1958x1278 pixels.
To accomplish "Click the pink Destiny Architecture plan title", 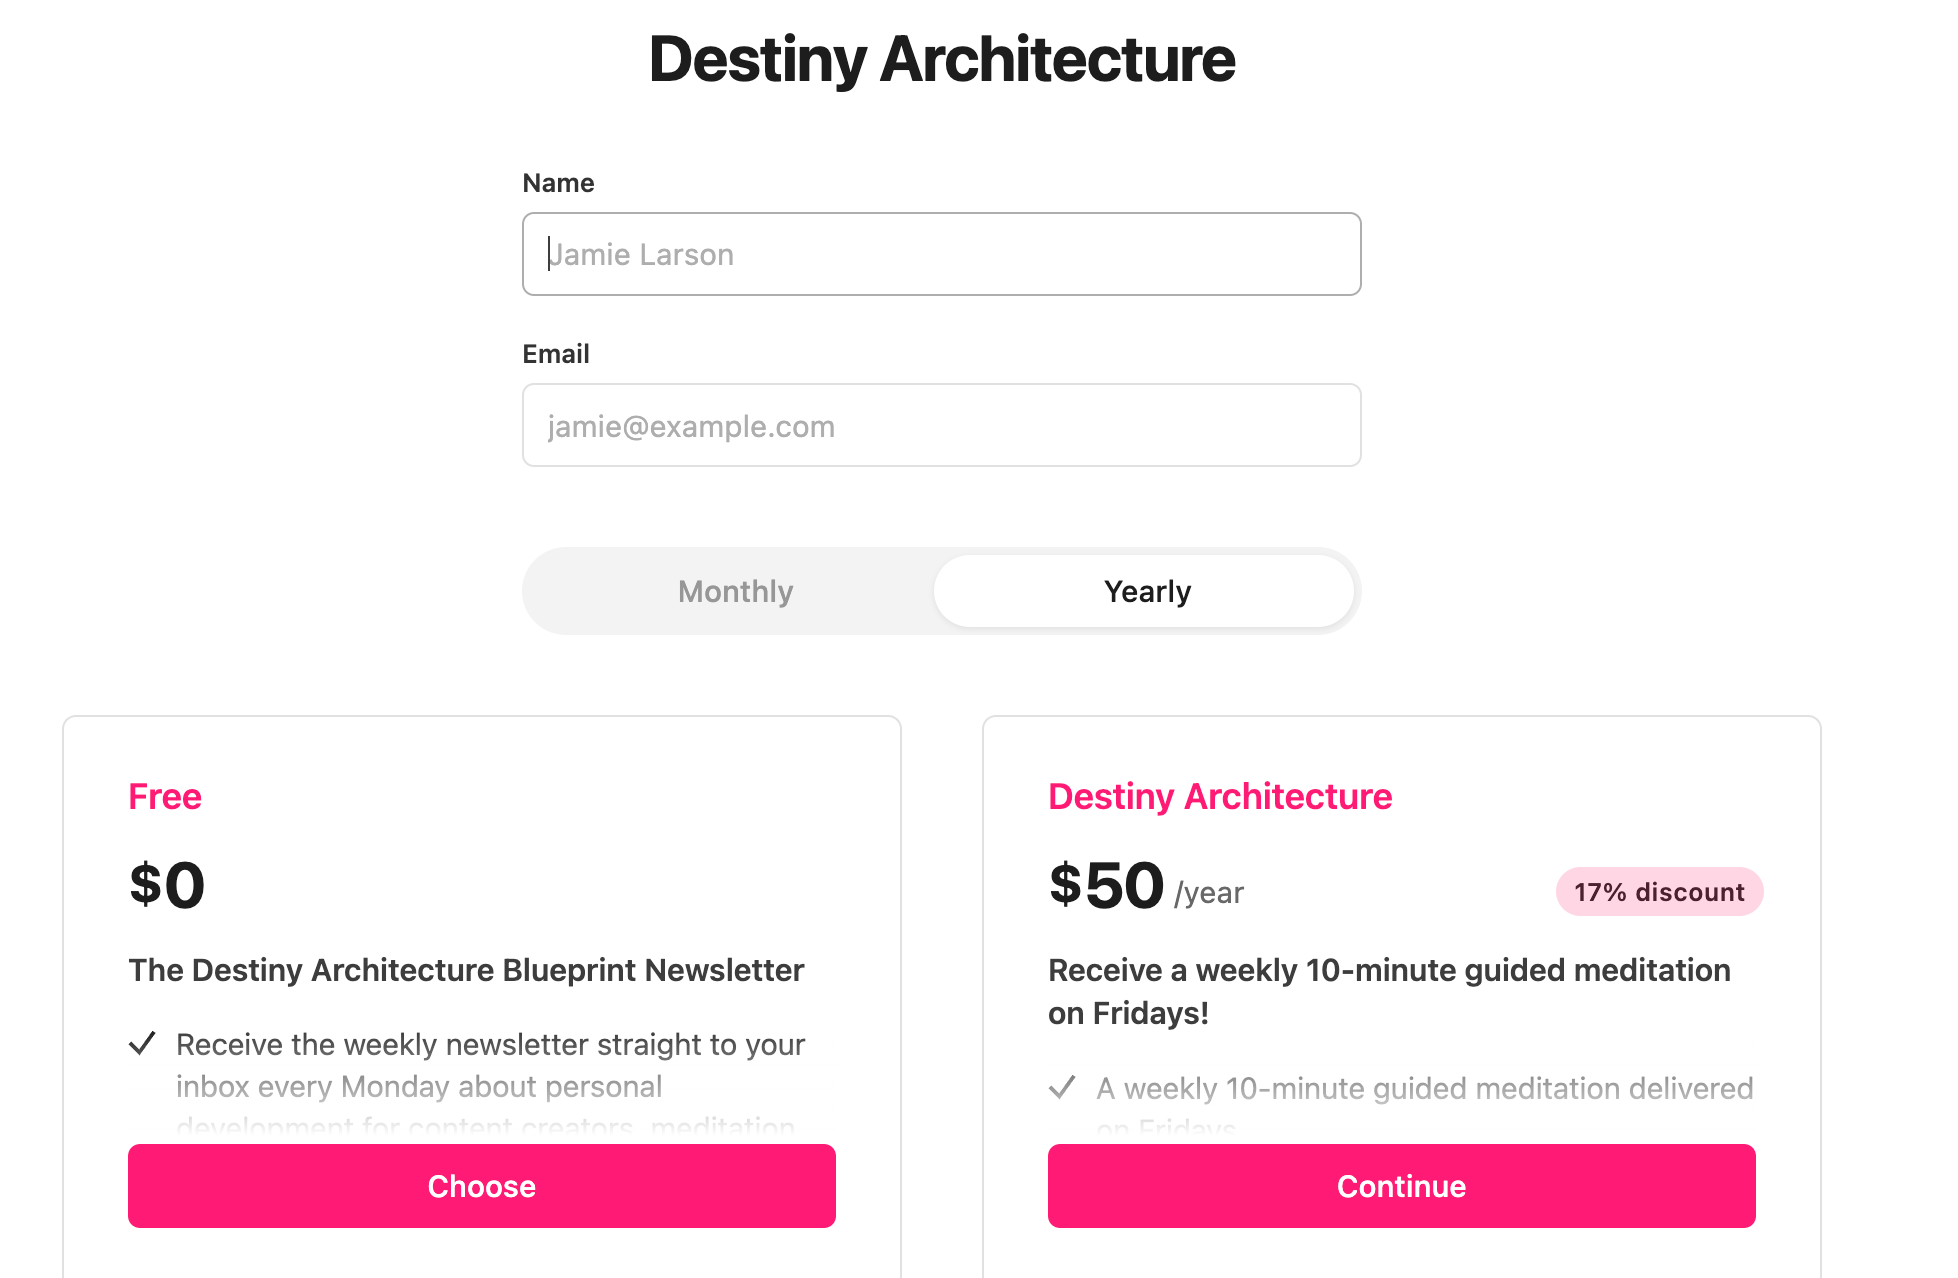I will tap(1220, 796).
